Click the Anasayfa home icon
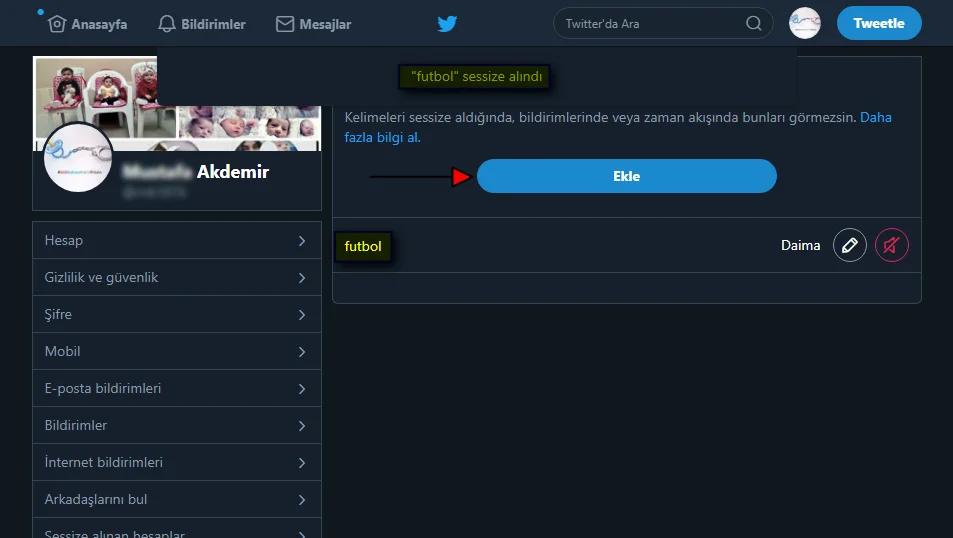This screenshot has width=953, height=538. pos(57,24)
